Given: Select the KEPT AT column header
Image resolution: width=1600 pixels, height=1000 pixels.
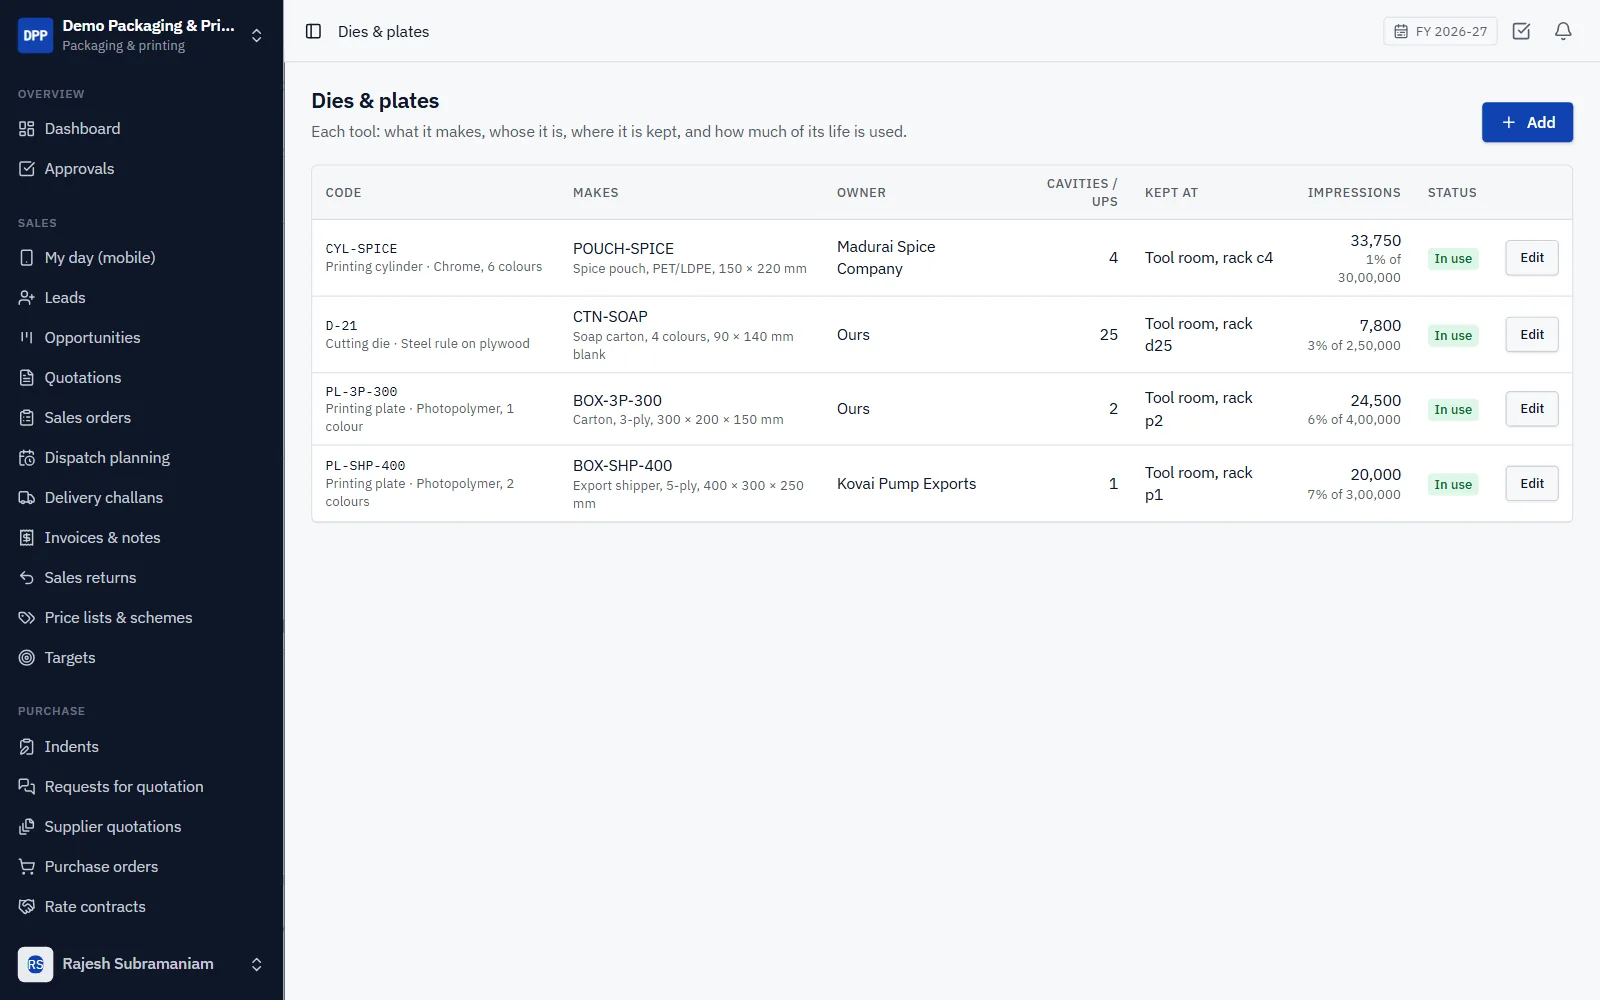Looking at the screenshot, I should tap(1171, 193).
